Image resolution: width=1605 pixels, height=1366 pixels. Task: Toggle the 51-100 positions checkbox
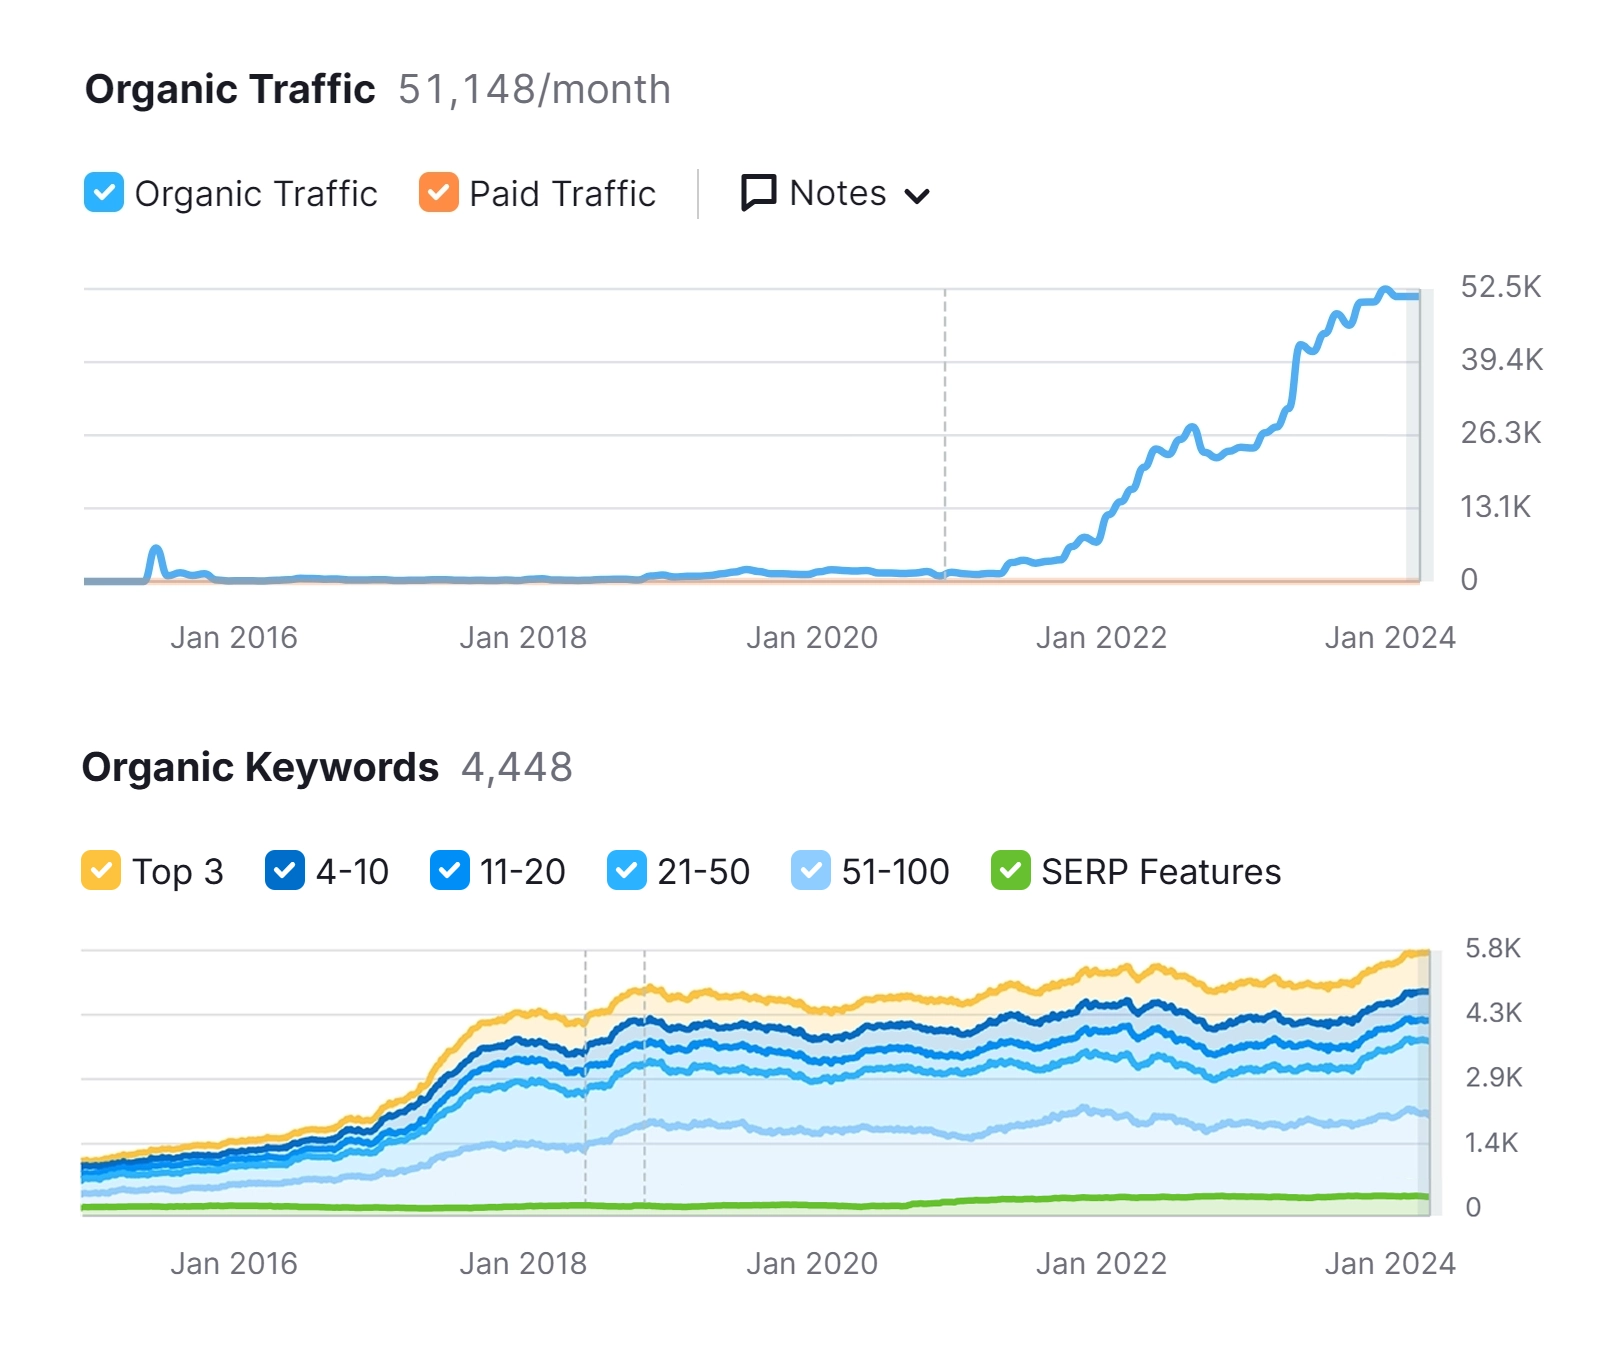pyautogui.click(x=811, y=871)
